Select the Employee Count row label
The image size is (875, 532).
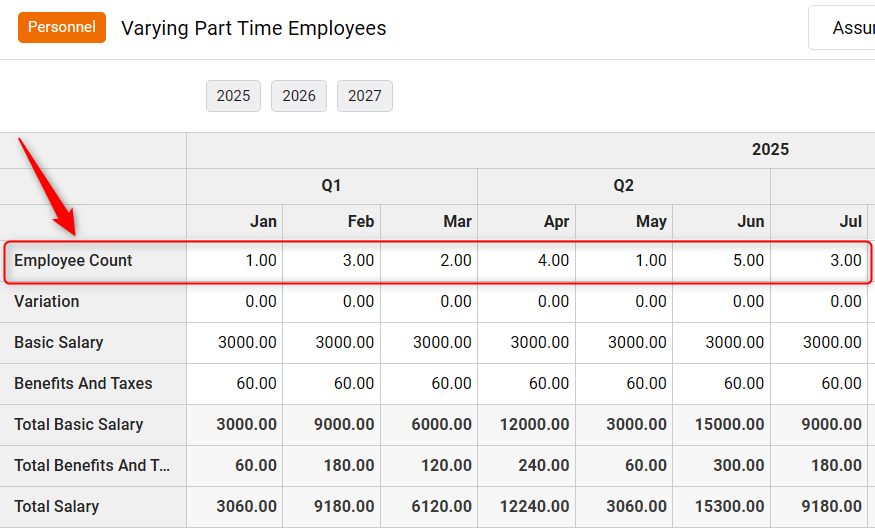pos(73,261)
